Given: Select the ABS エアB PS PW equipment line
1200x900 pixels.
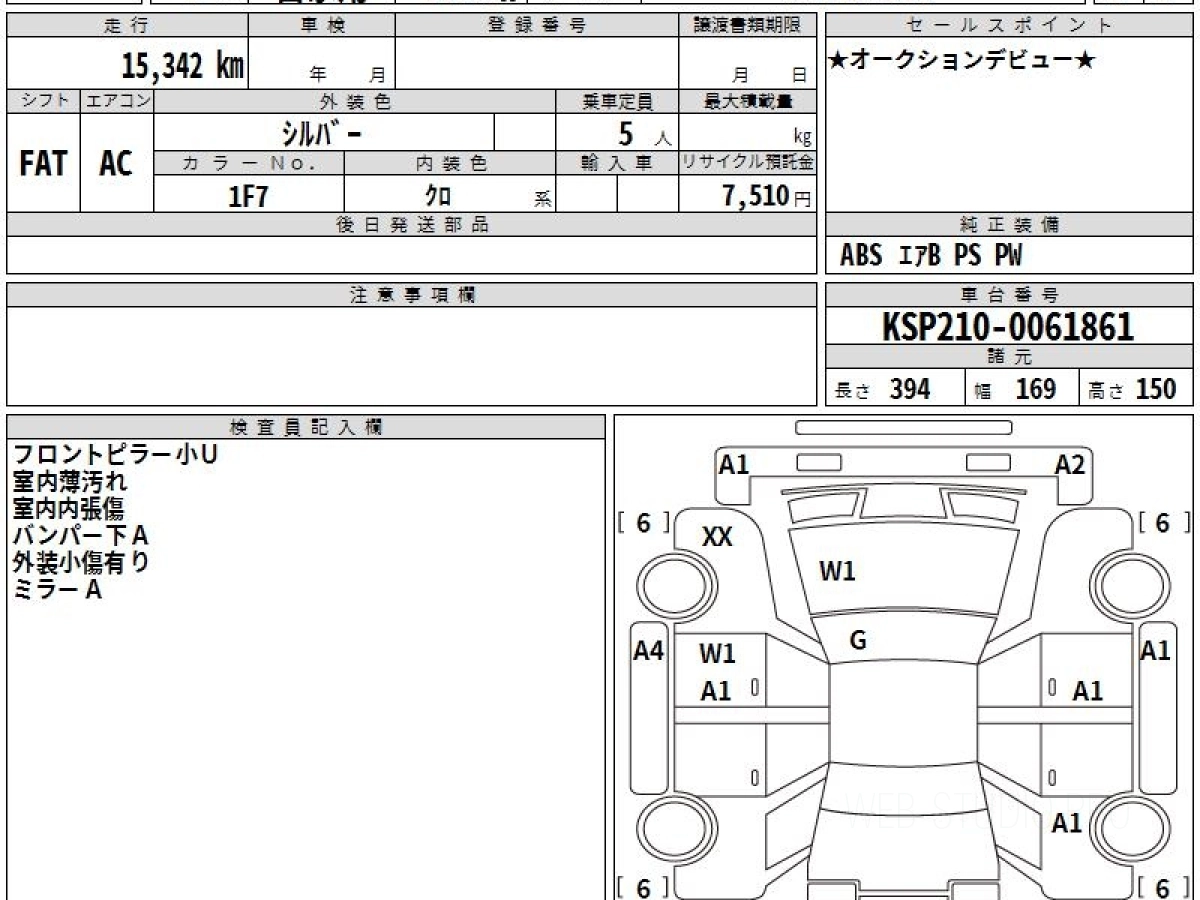Looking at the screenshot, I should pyautogui.click(x=931, y=256).
